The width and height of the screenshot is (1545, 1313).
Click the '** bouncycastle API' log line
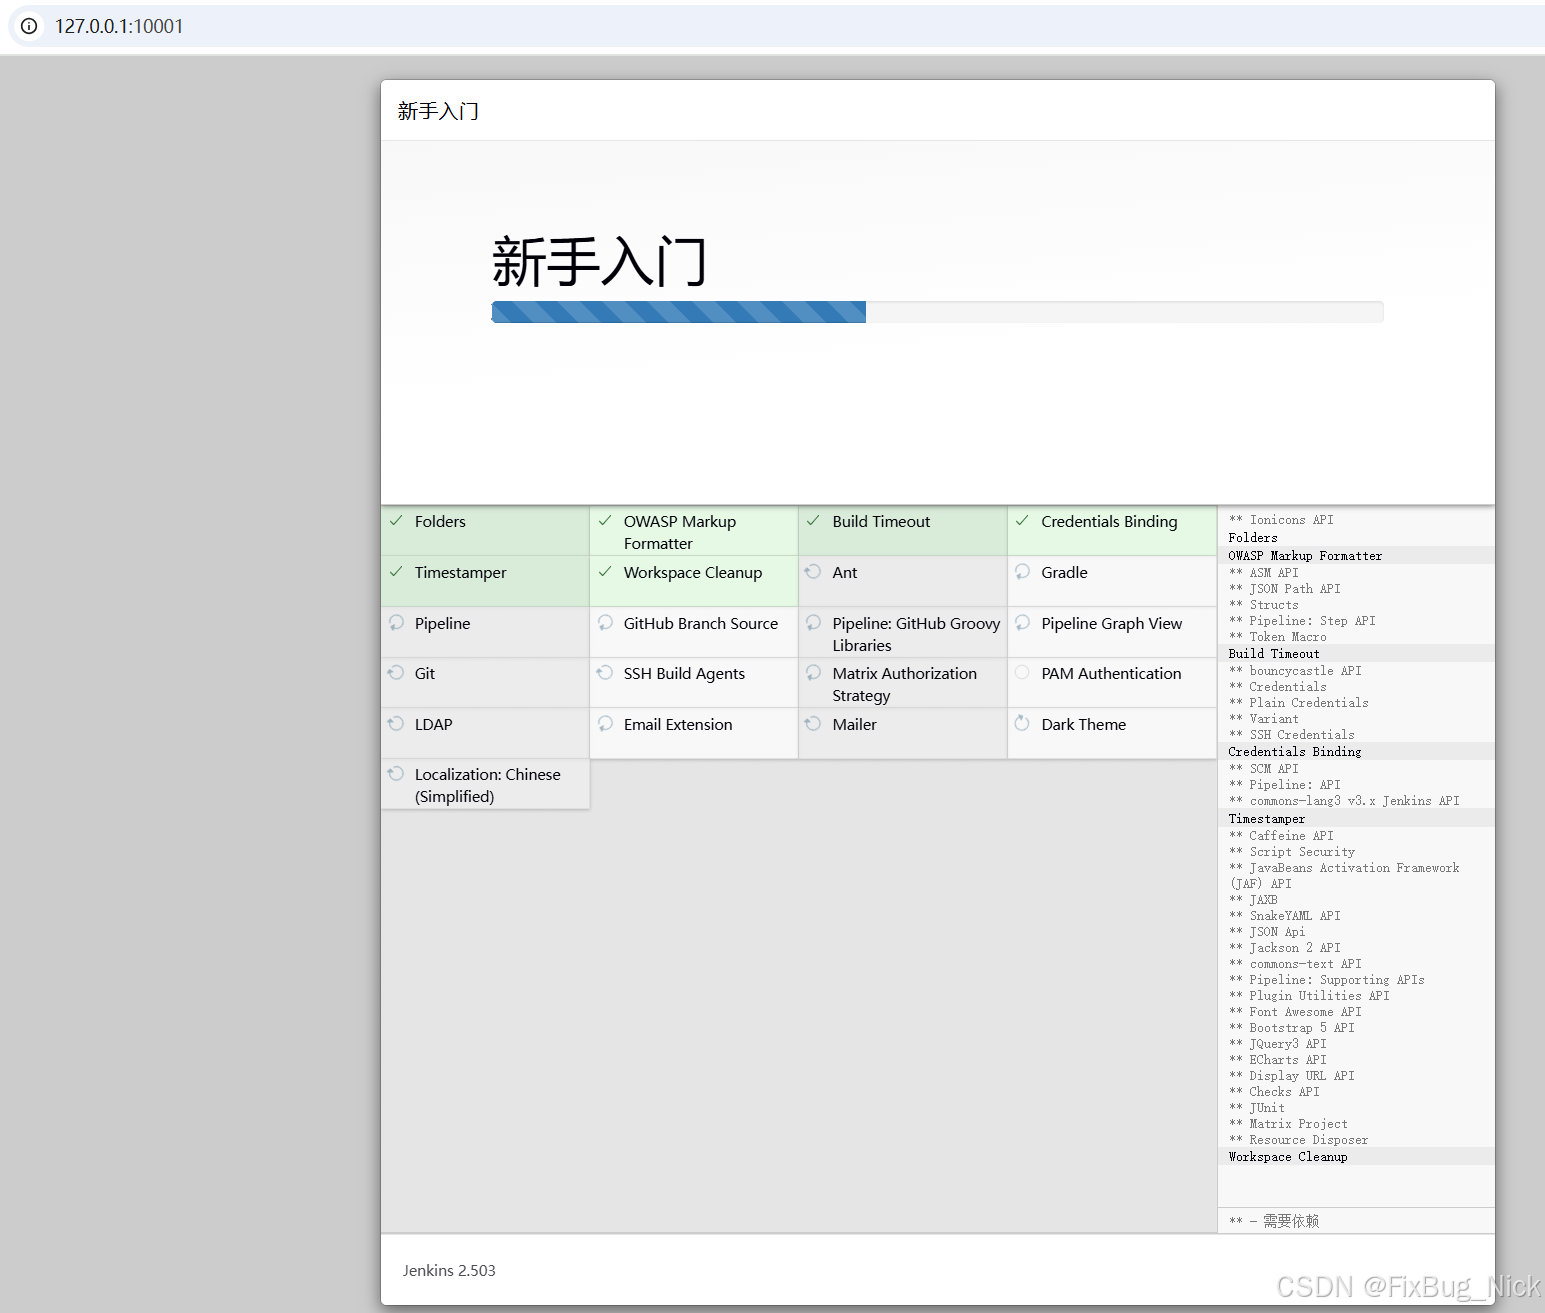click(x=1295, y=671)
